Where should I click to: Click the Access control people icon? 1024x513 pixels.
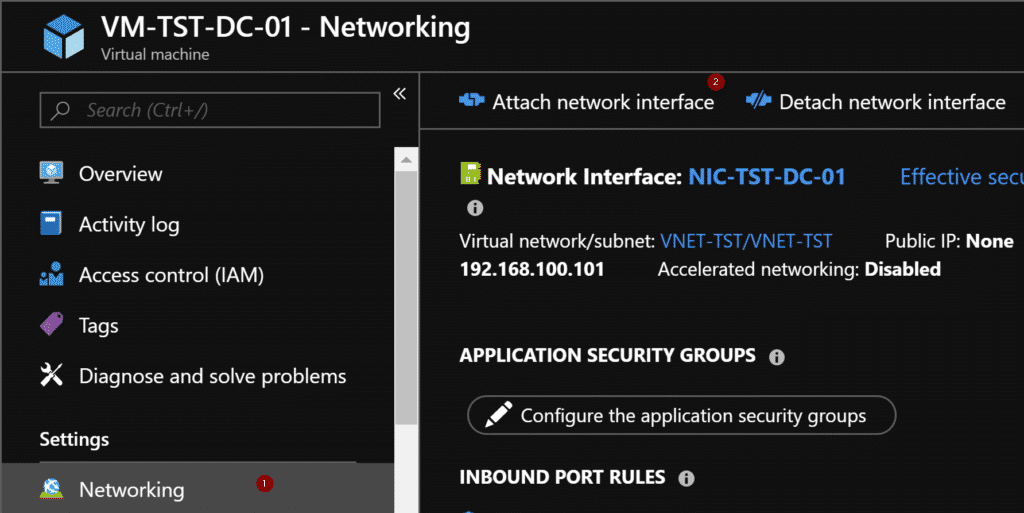(x=51, y=274)
